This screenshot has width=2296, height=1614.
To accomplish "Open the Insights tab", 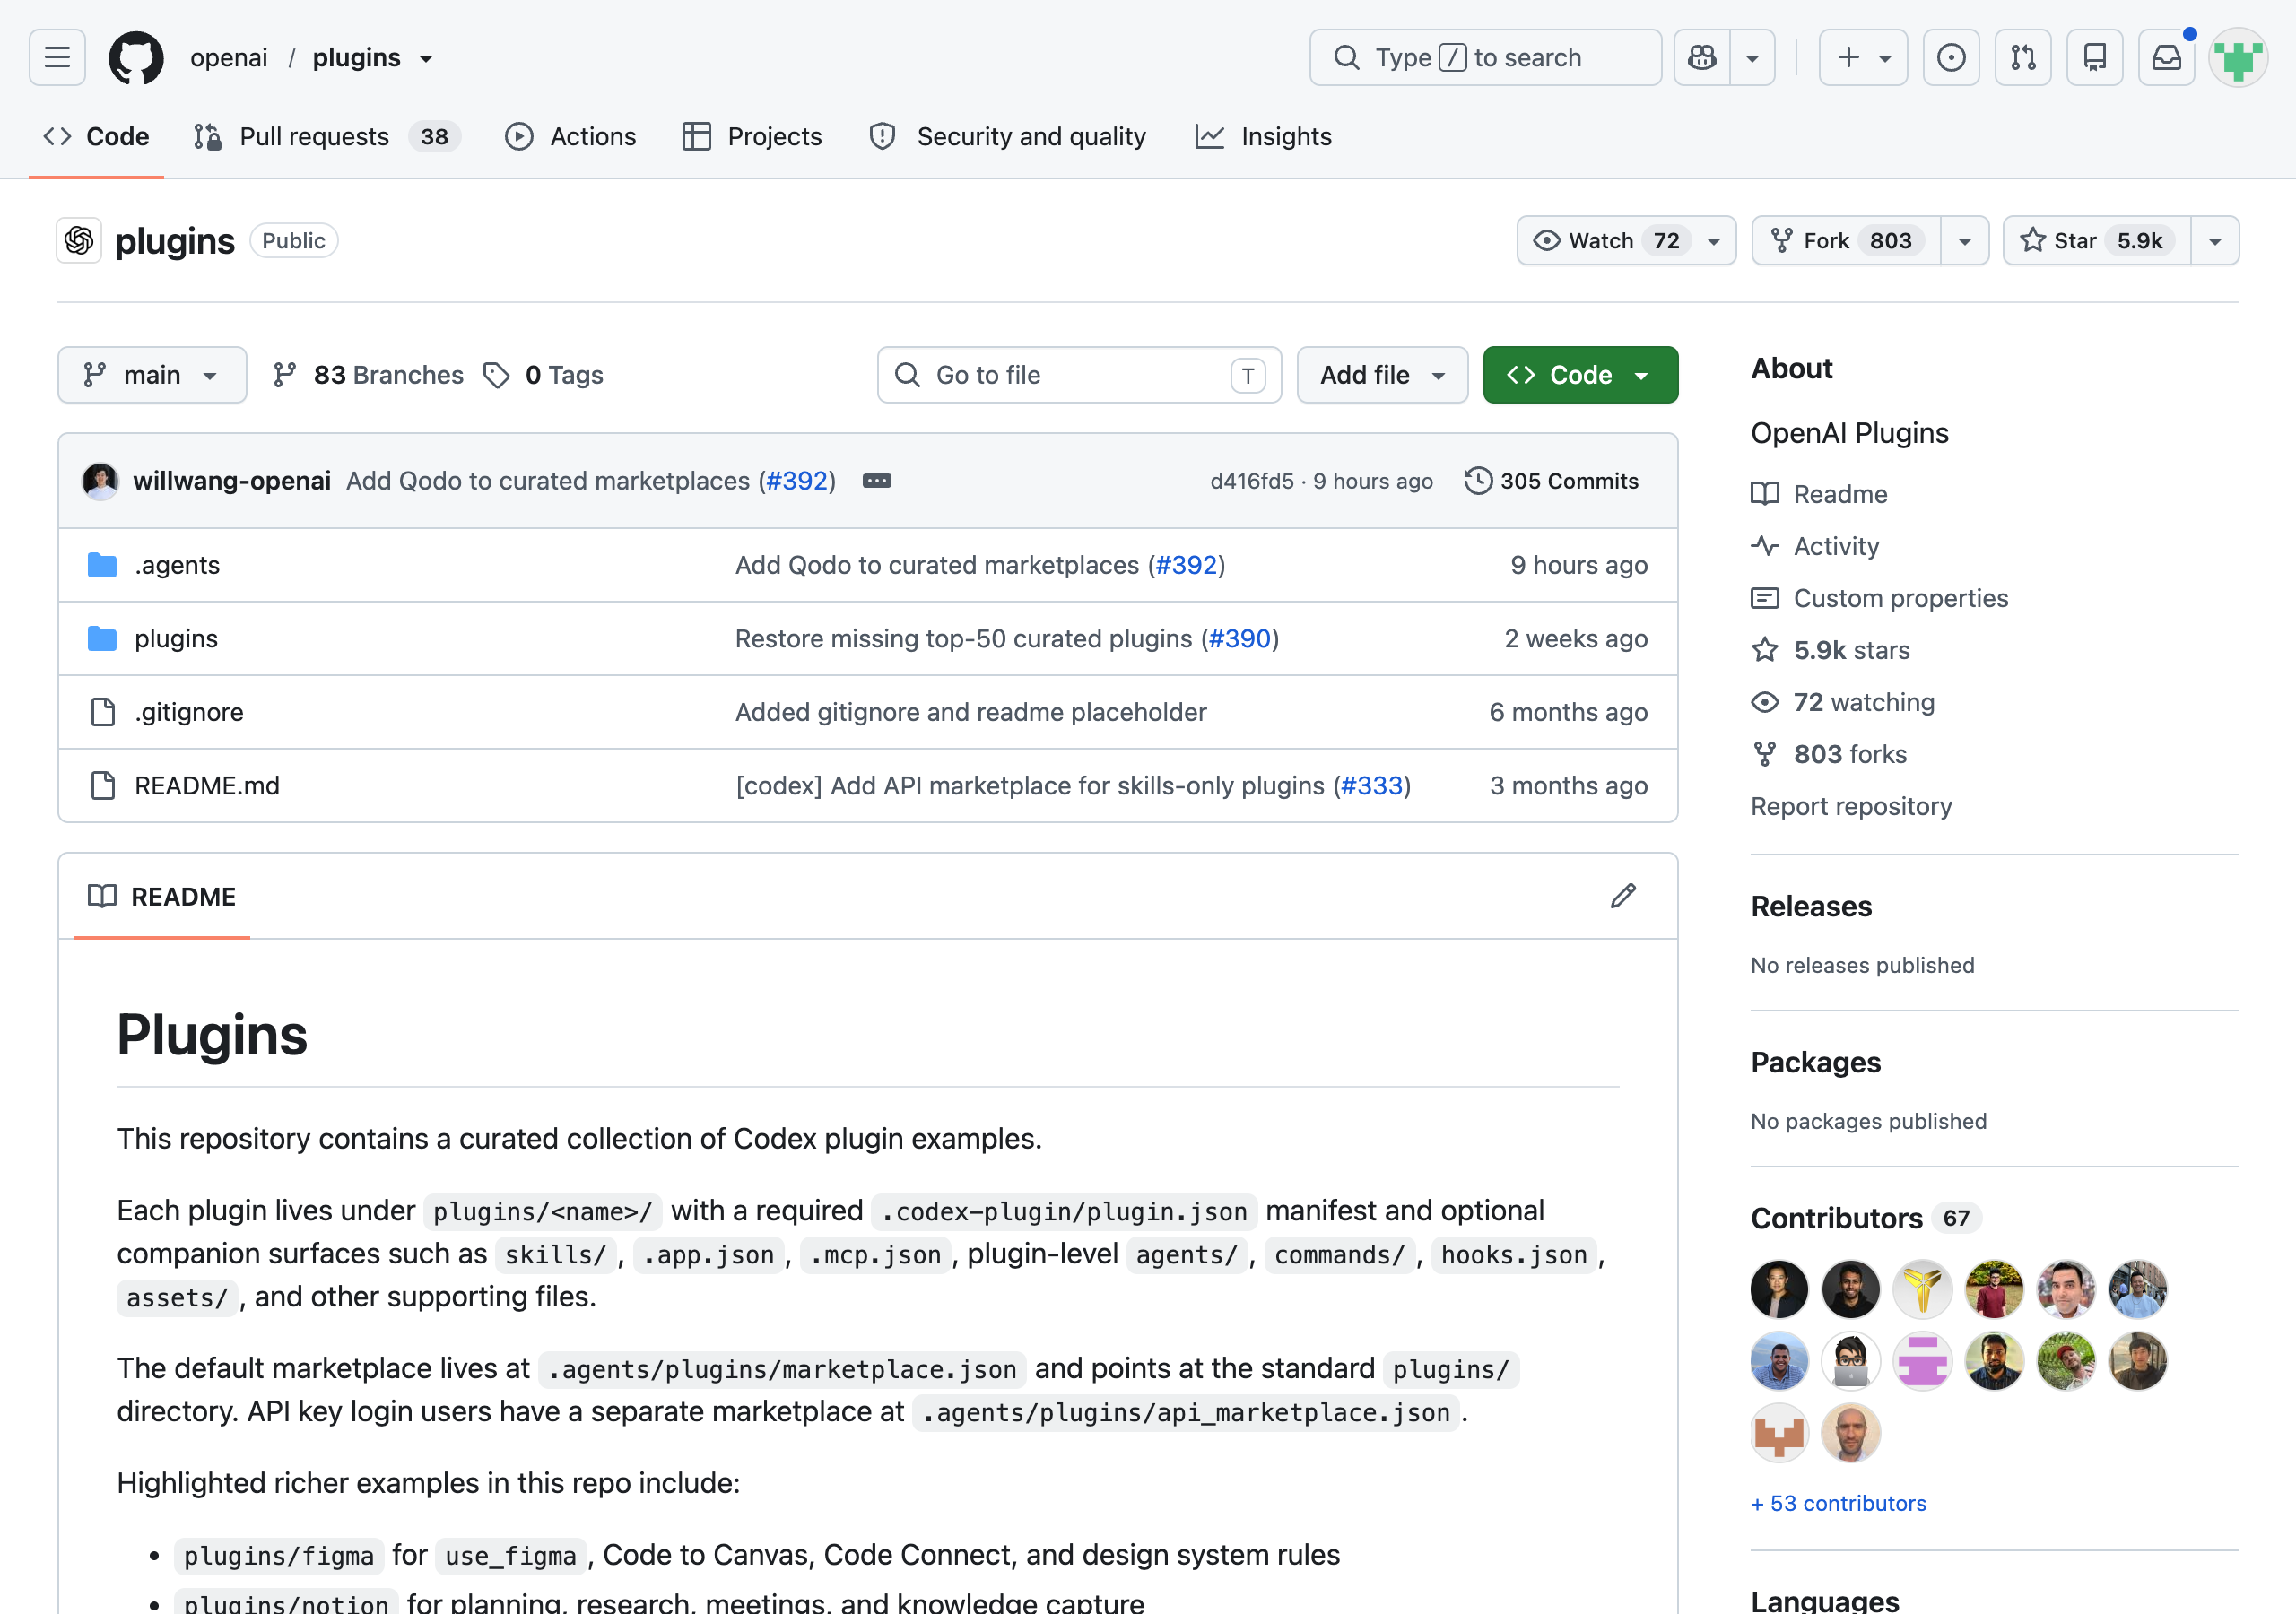I will coord(1263,136).
